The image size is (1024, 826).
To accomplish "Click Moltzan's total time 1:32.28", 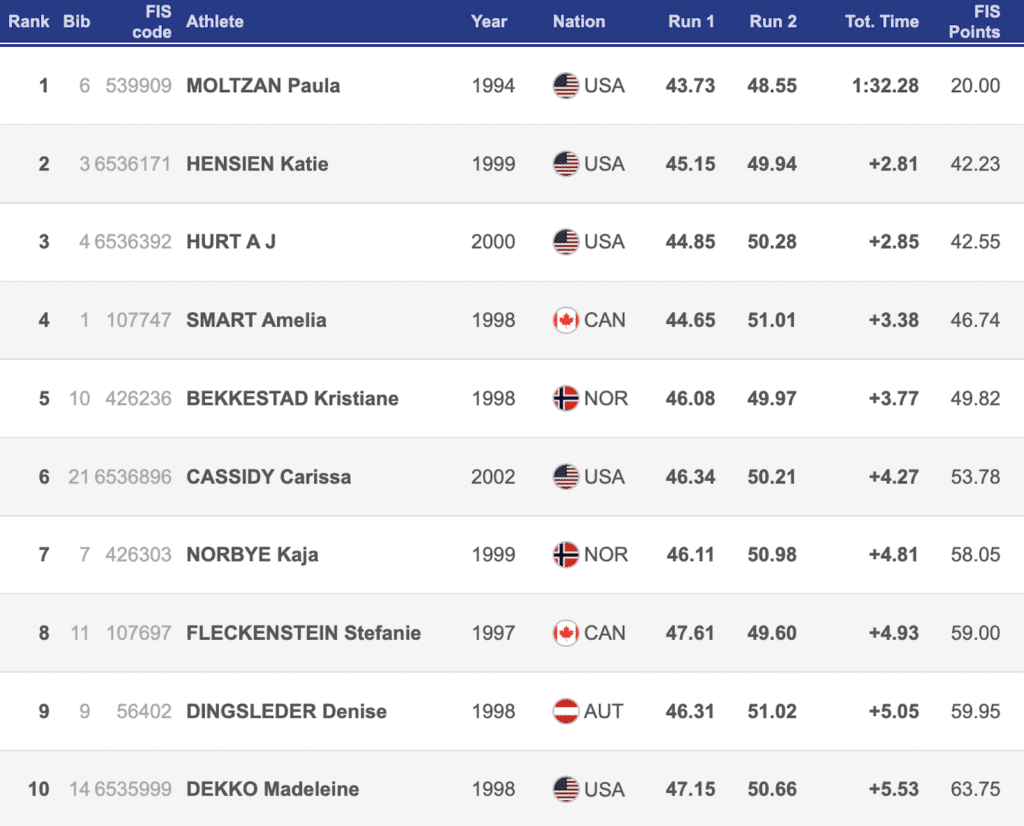I will click(x=885, y=86).
